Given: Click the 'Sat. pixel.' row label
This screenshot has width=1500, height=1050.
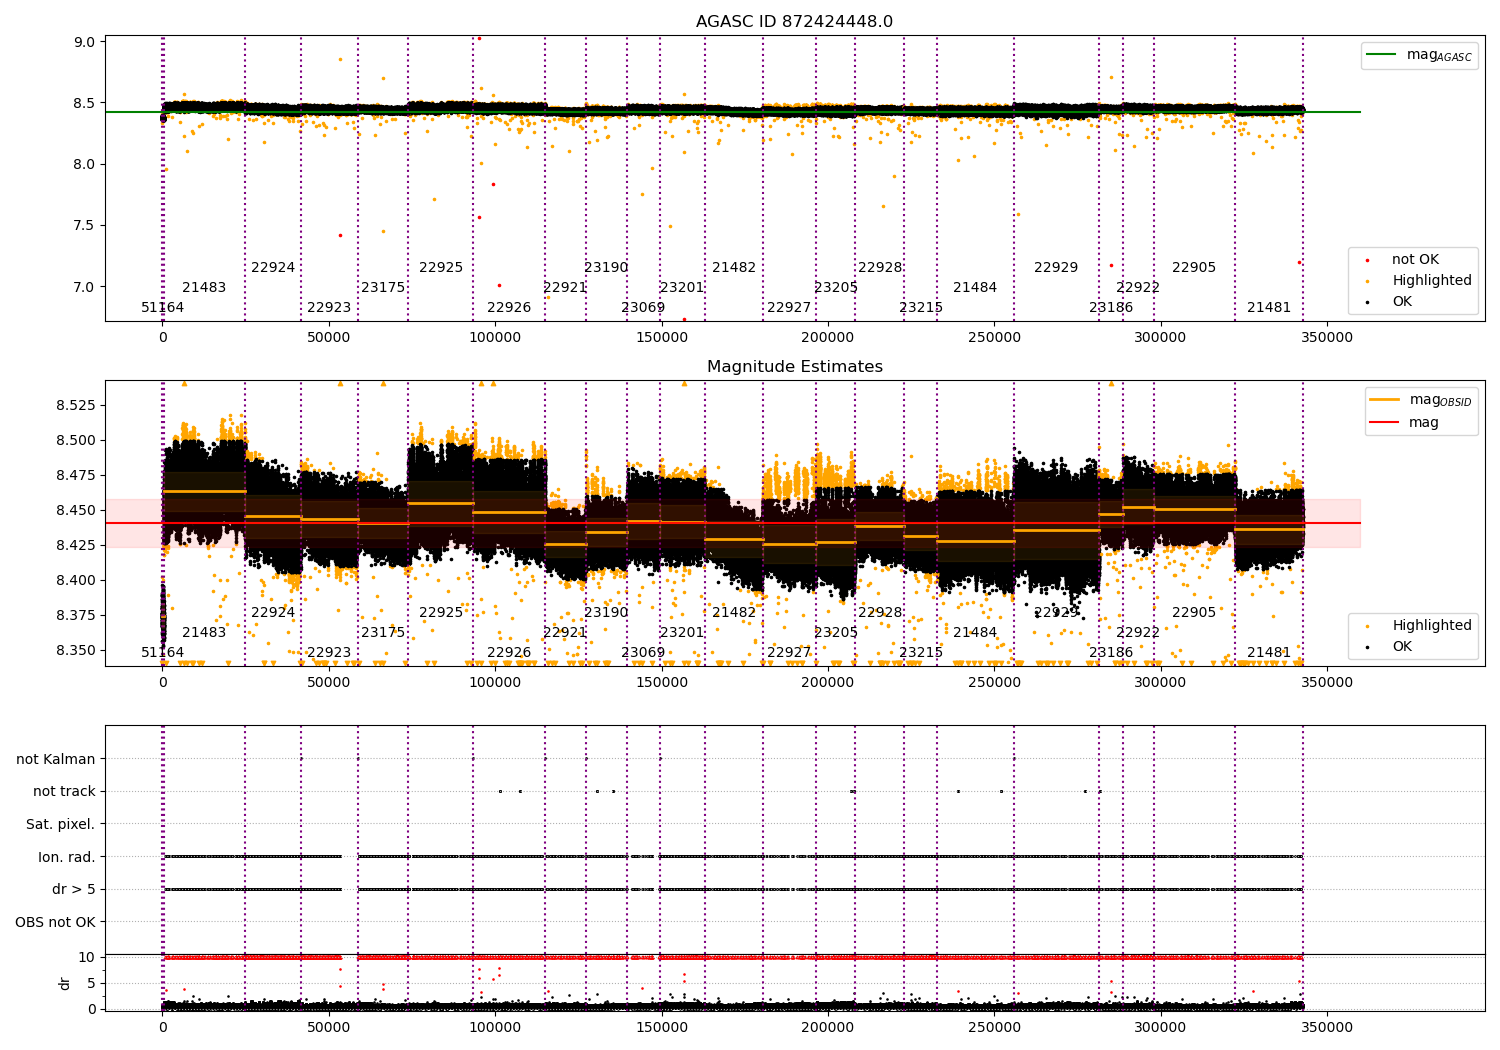Looking at the screenshot, I should pyautogui.click(x=60, y=824).
